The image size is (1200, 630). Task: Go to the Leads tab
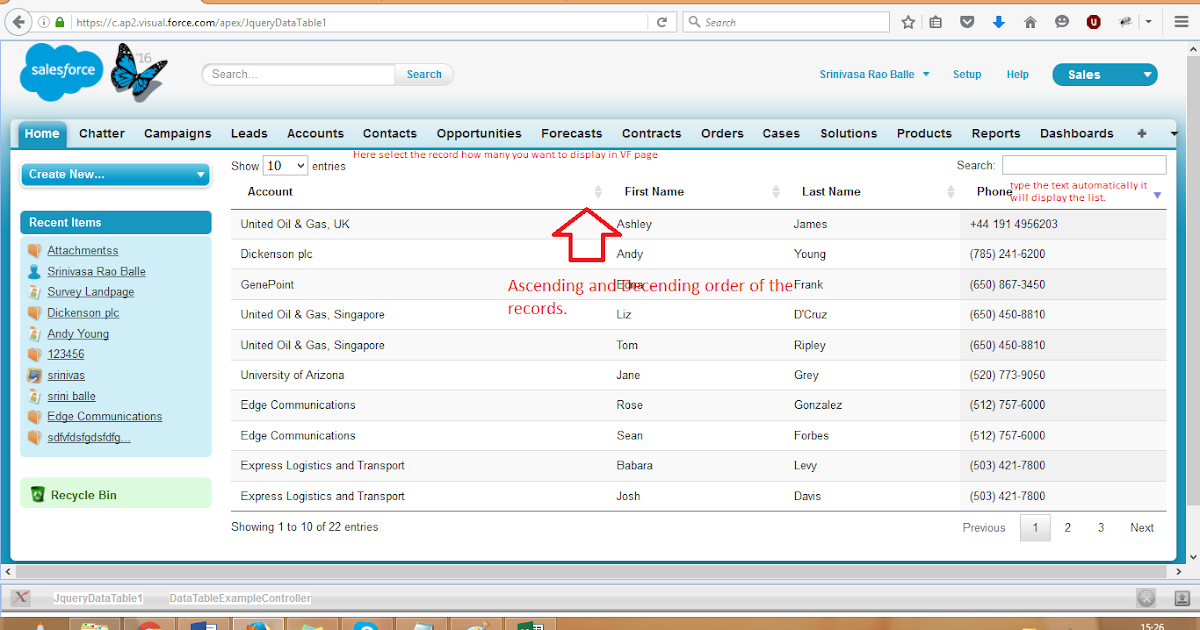click(249, 133)
